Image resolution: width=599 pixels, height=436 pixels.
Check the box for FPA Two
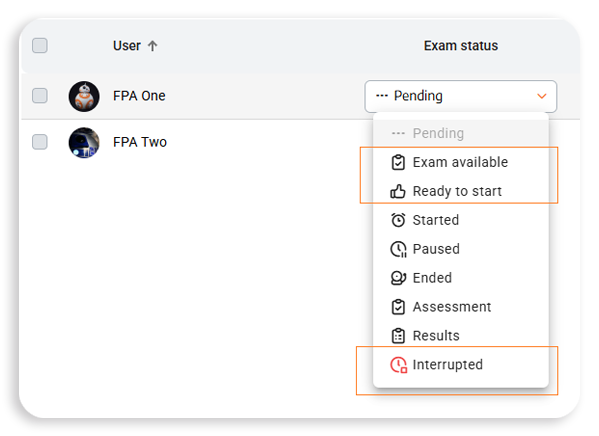coord(40,142)
